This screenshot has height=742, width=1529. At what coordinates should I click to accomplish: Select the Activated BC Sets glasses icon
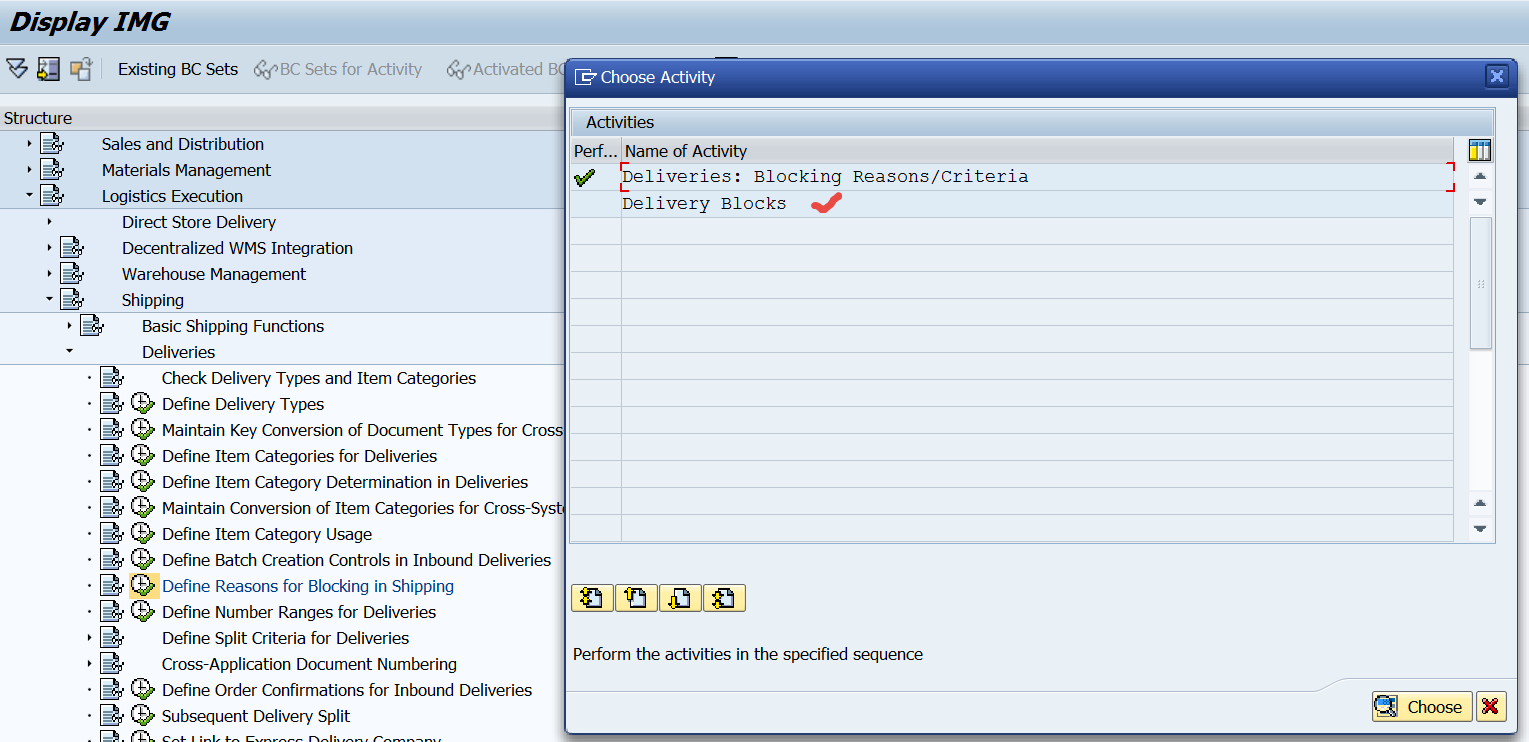coord(458,69)
